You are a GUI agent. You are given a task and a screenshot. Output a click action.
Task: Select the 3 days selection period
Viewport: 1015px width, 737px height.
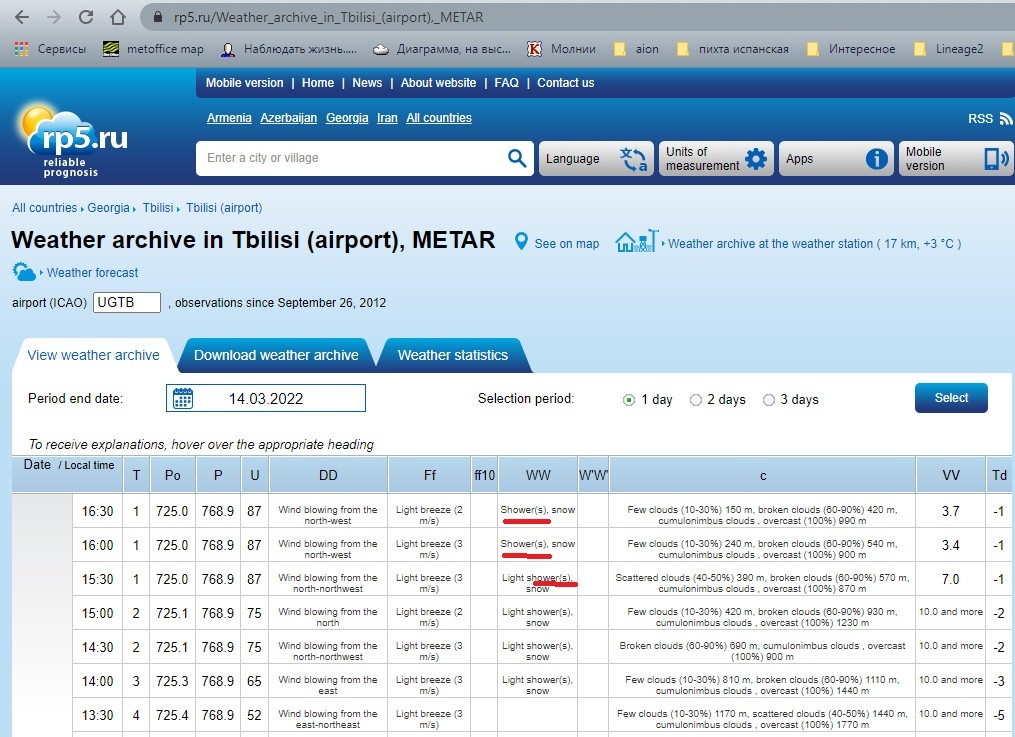coord(769,400)
